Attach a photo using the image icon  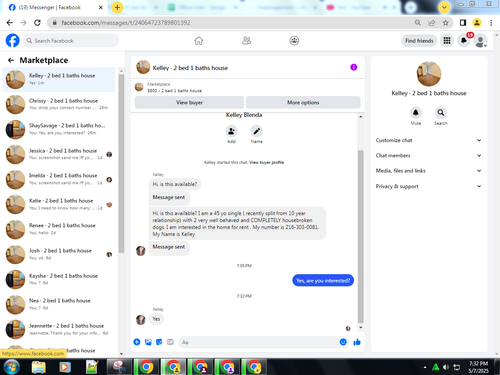coord(148,342)
